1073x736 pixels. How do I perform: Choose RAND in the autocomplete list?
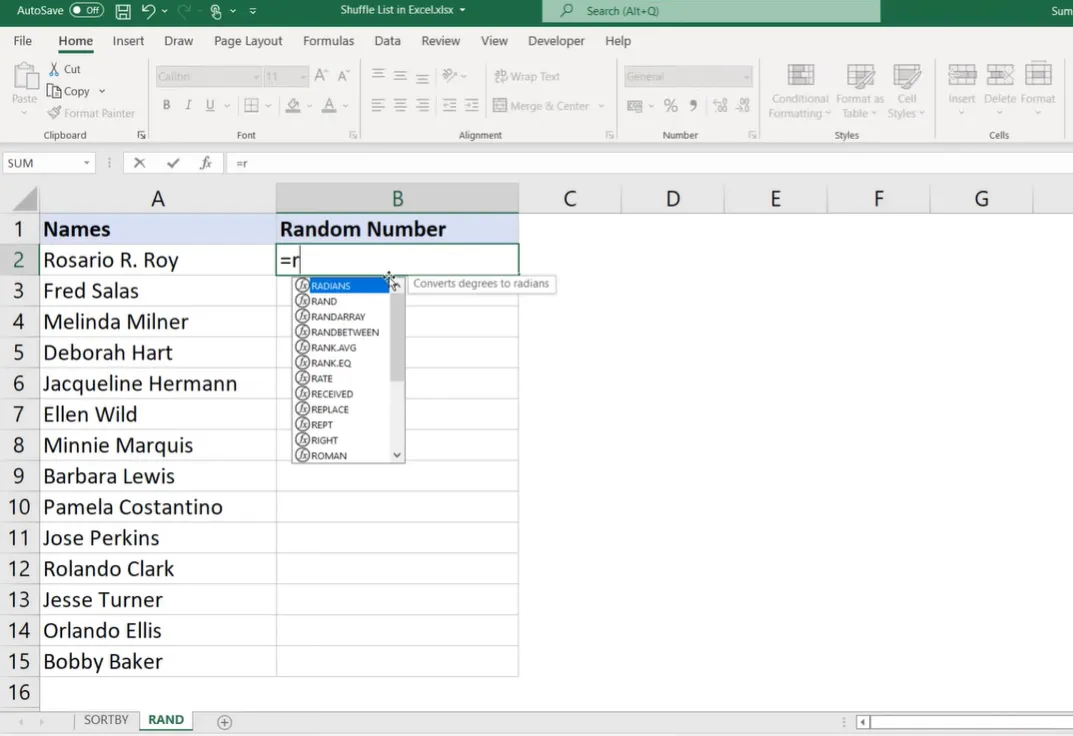(324, 301)
